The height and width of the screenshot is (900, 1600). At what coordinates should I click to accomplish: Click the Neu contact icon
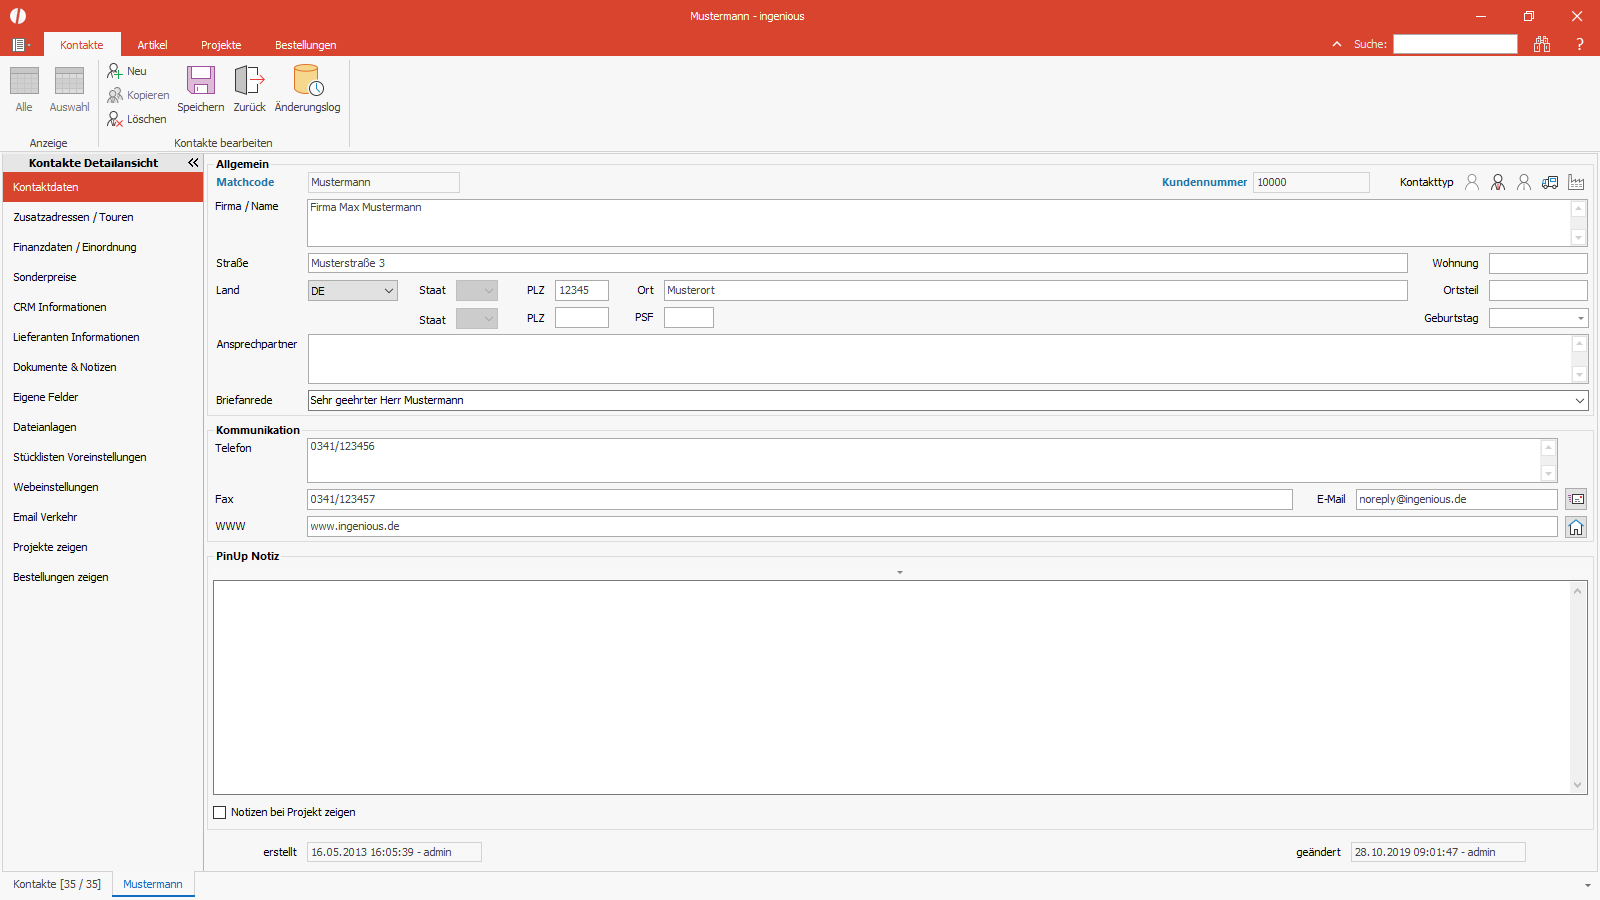115,71
